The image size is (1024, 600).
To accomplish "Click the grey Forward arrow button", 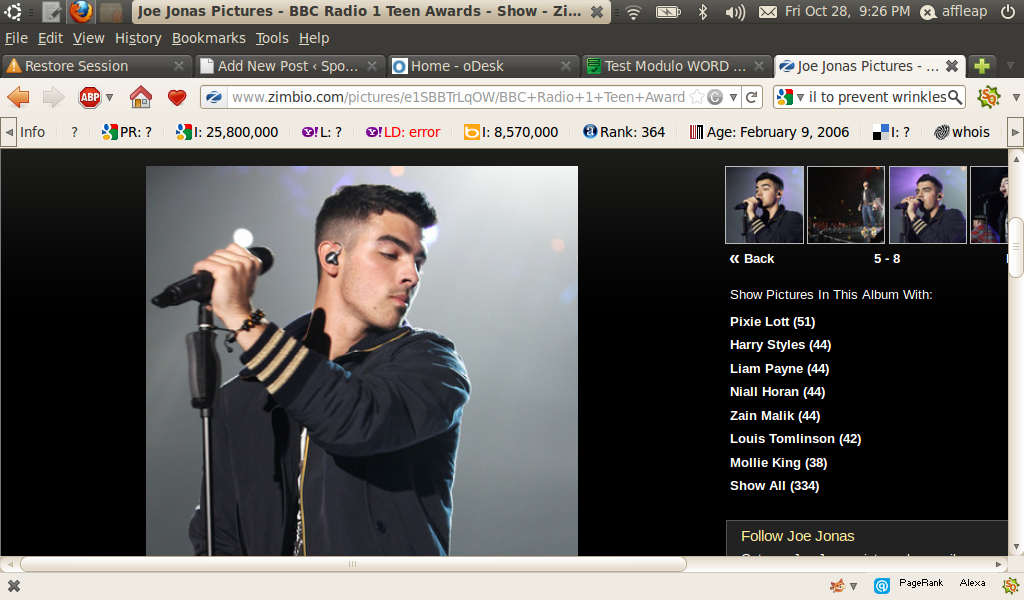I will [53, 97].
